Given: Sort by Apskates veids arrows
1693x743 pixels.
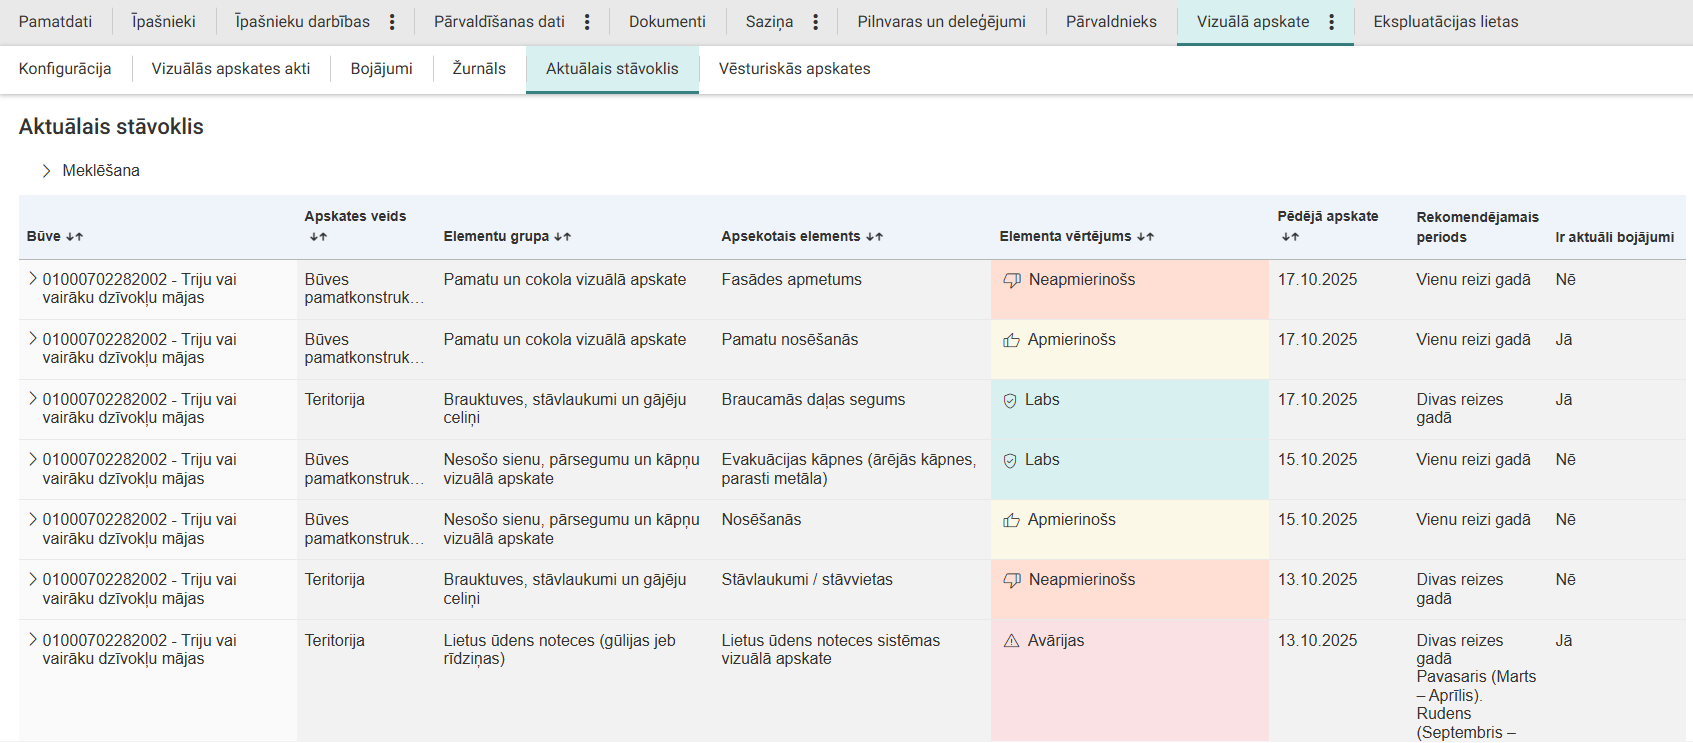Looking at the screenshot, I should pyautogui.click(x=318, y=237).
